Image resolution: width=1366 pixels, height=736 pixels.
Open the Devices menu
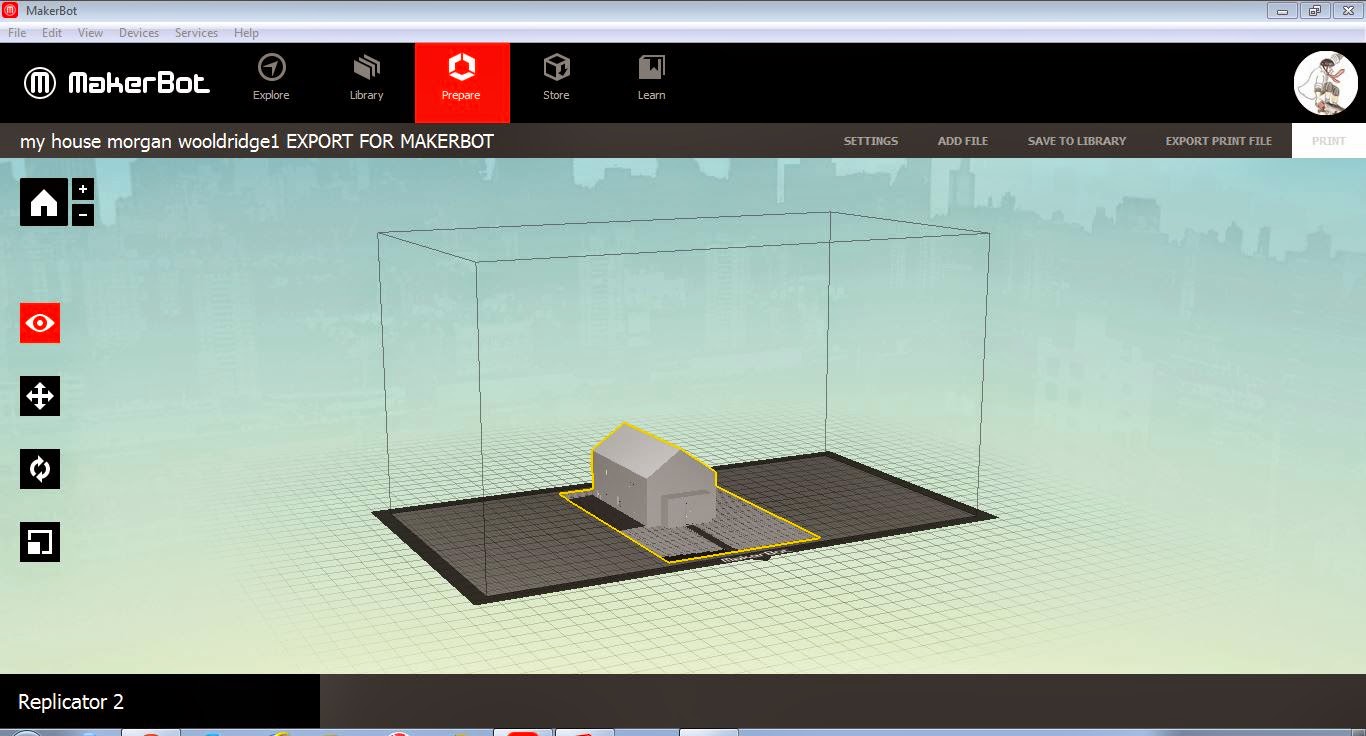coord(139,33)
